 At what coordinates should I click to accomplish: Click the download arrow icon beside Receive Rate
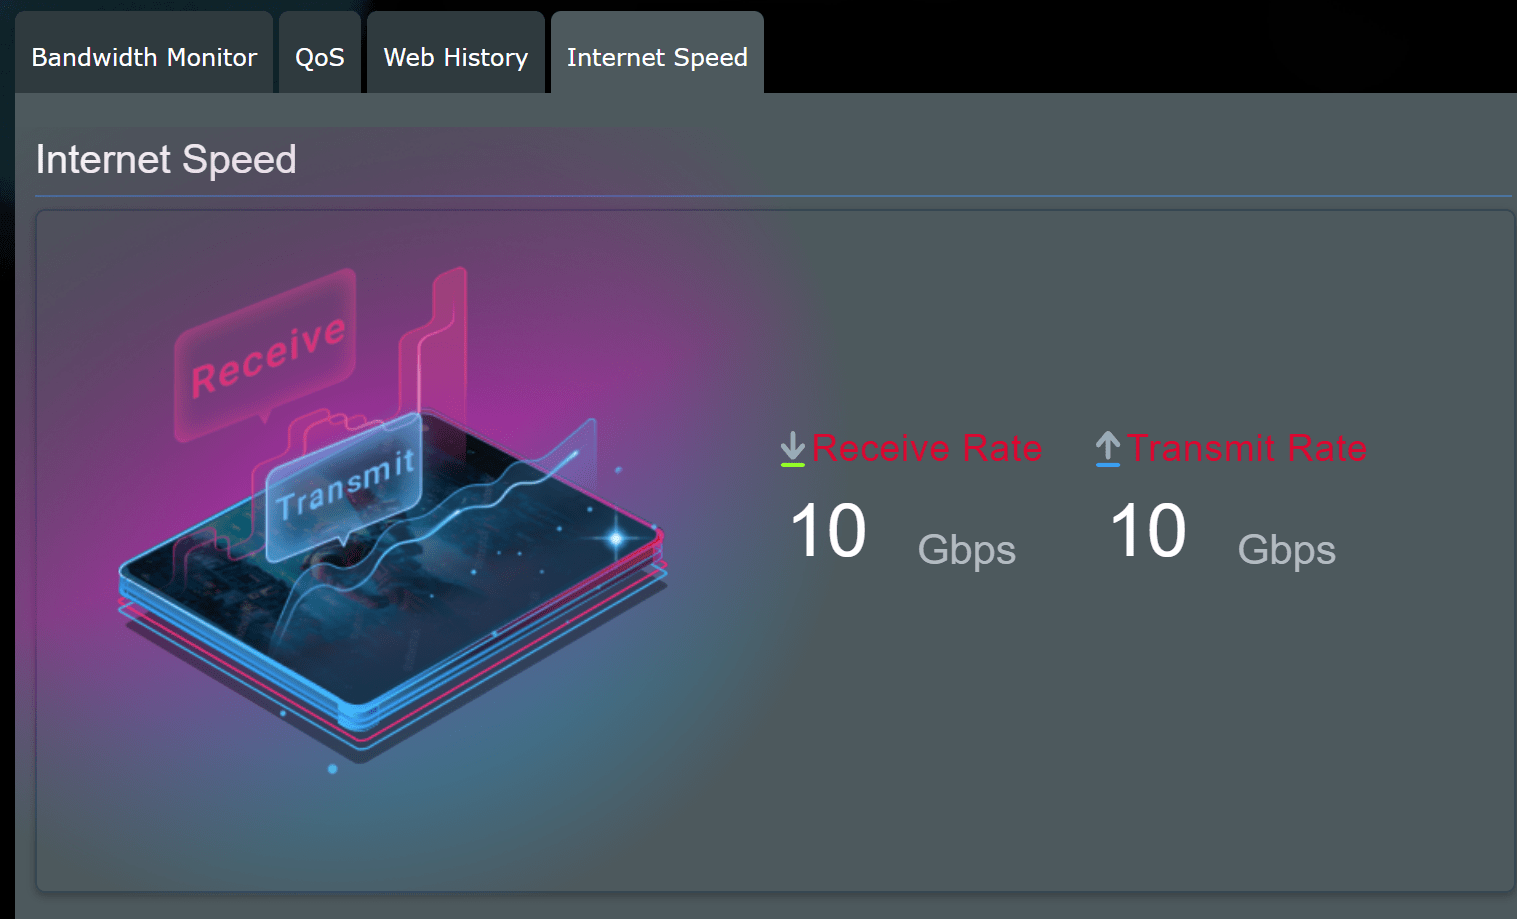coord(793,449)
